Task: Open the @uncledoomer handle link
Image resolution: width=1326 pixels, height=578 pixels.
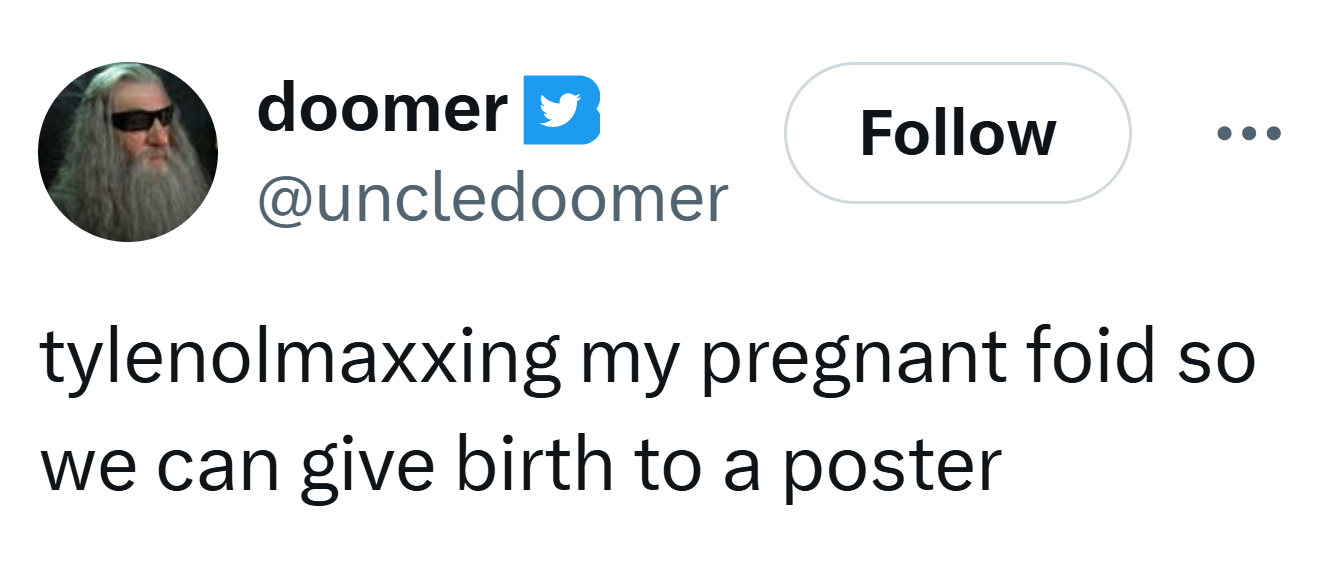Action: [x=492, y=198]
